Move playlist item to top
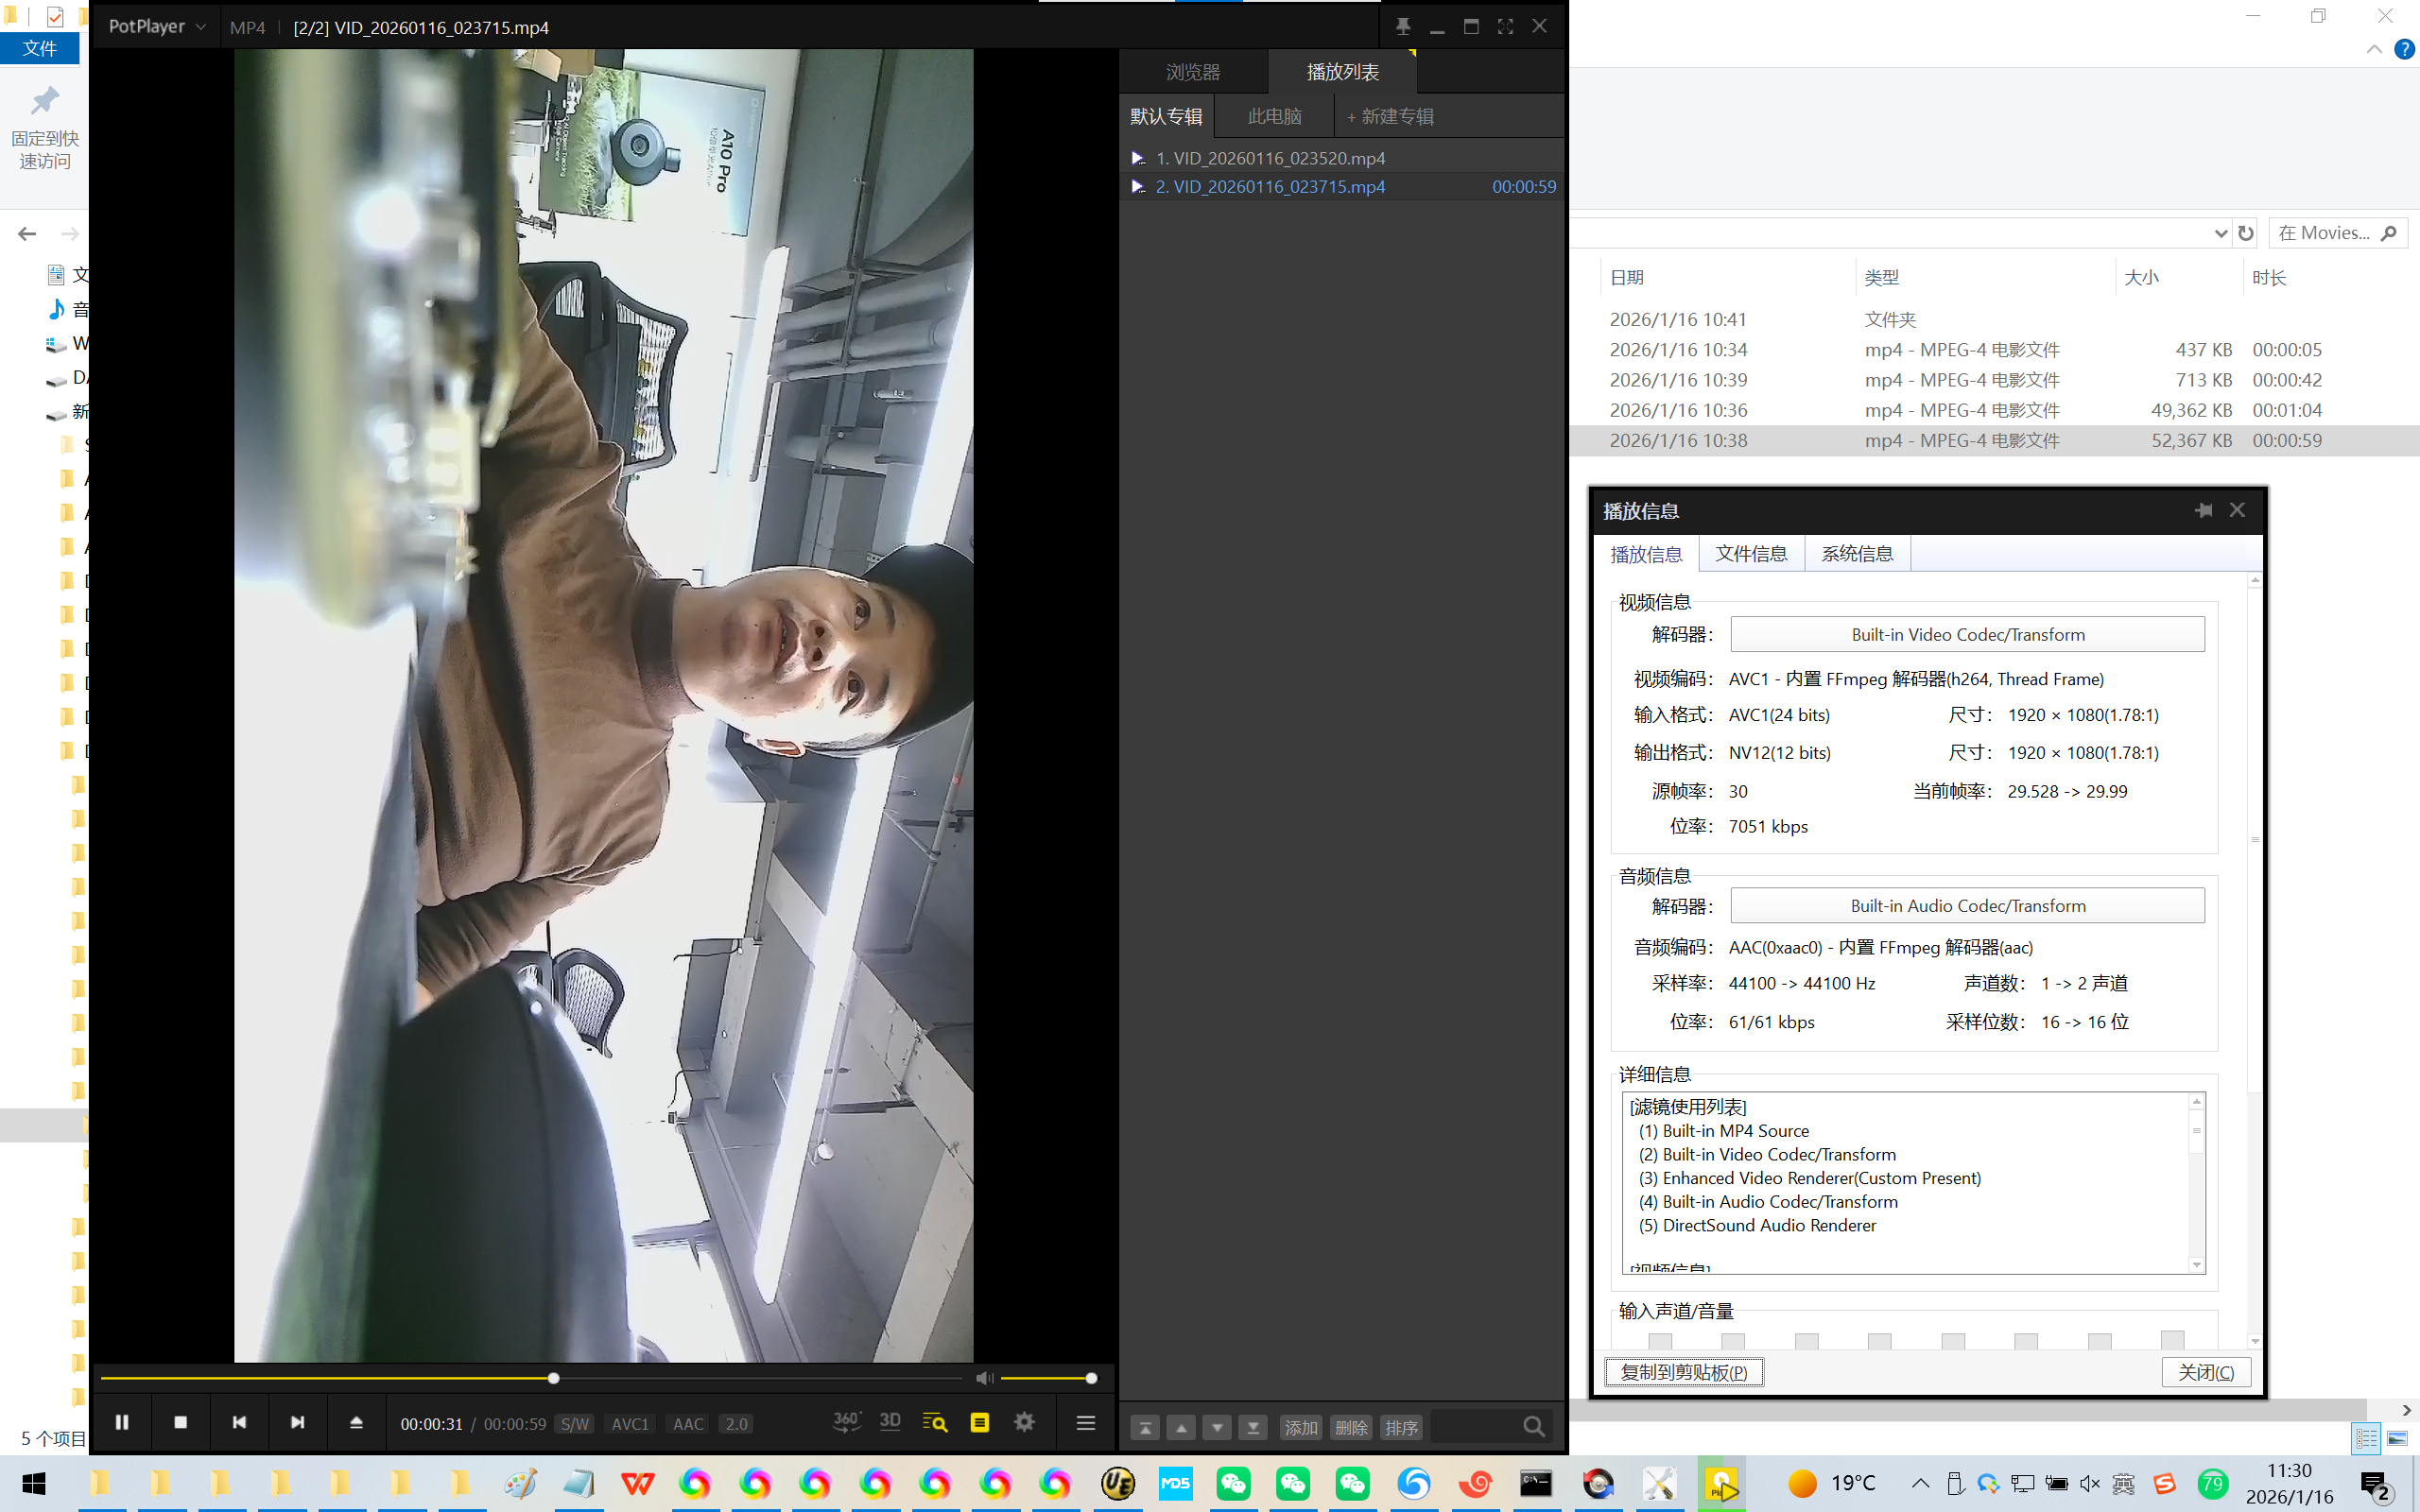This screenshot has width=2420, height=1512. point(1145,1428)
